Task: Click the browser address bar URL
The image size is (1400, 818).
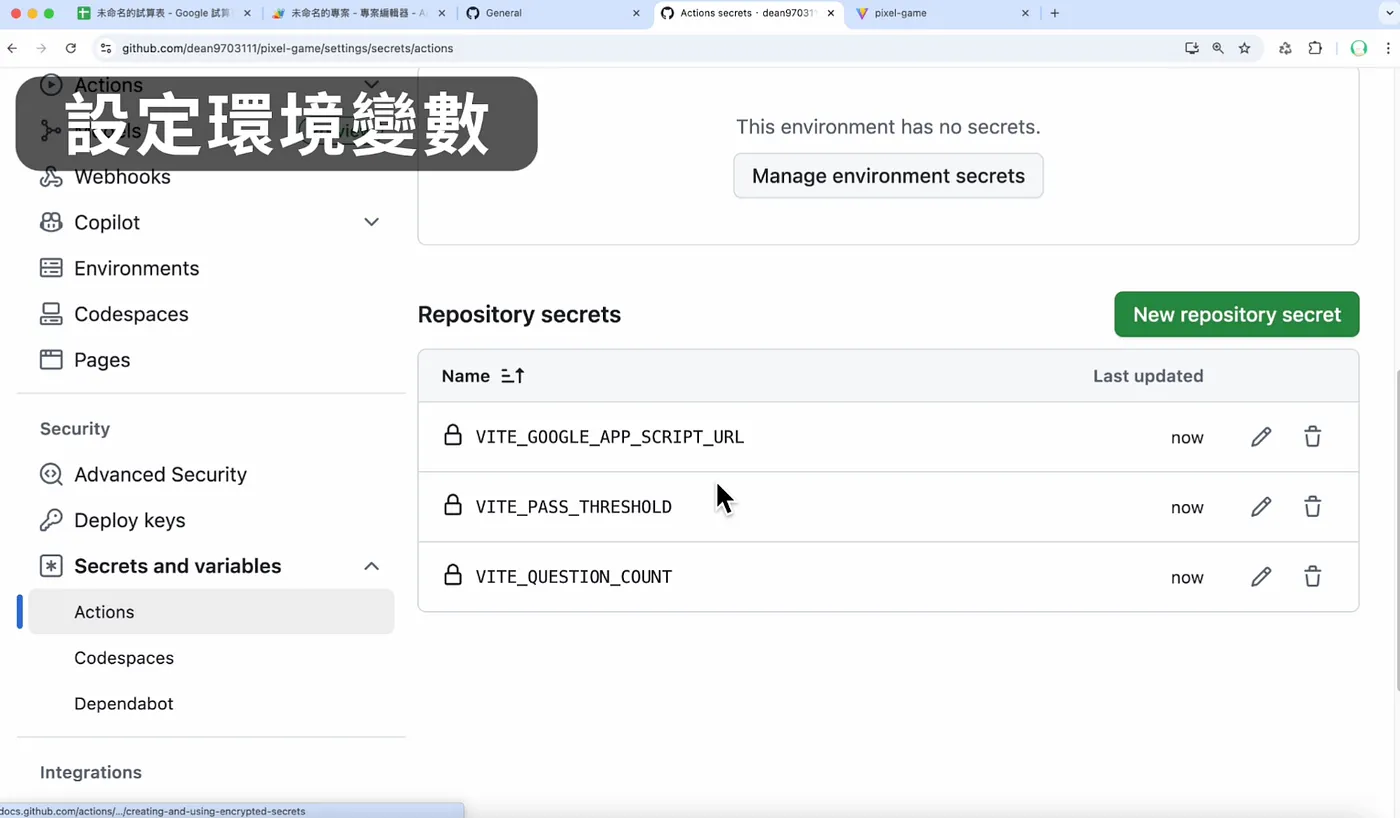Action: tap(288, 48)
